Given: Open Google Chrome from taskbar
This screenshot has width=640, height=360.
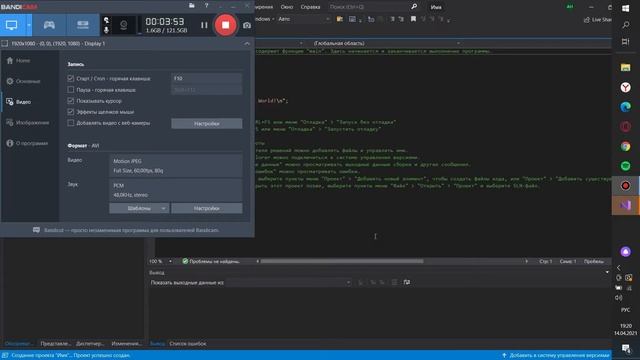Looking at the screenshot, I should pos(626,146).
